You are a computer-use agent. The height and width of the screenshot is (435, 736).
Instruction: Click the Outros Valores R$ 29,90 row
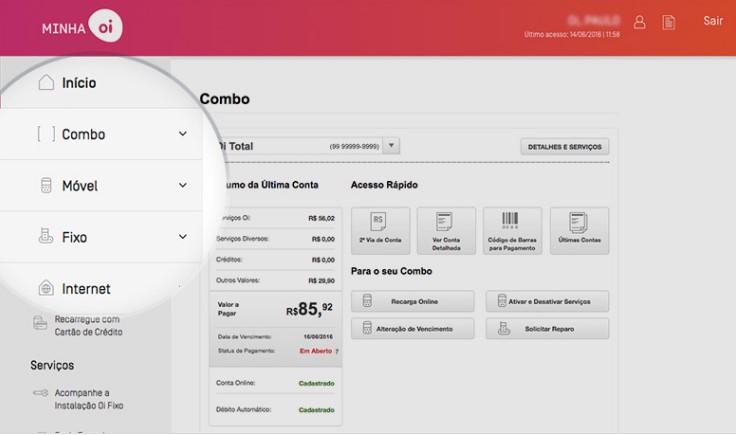276,281
